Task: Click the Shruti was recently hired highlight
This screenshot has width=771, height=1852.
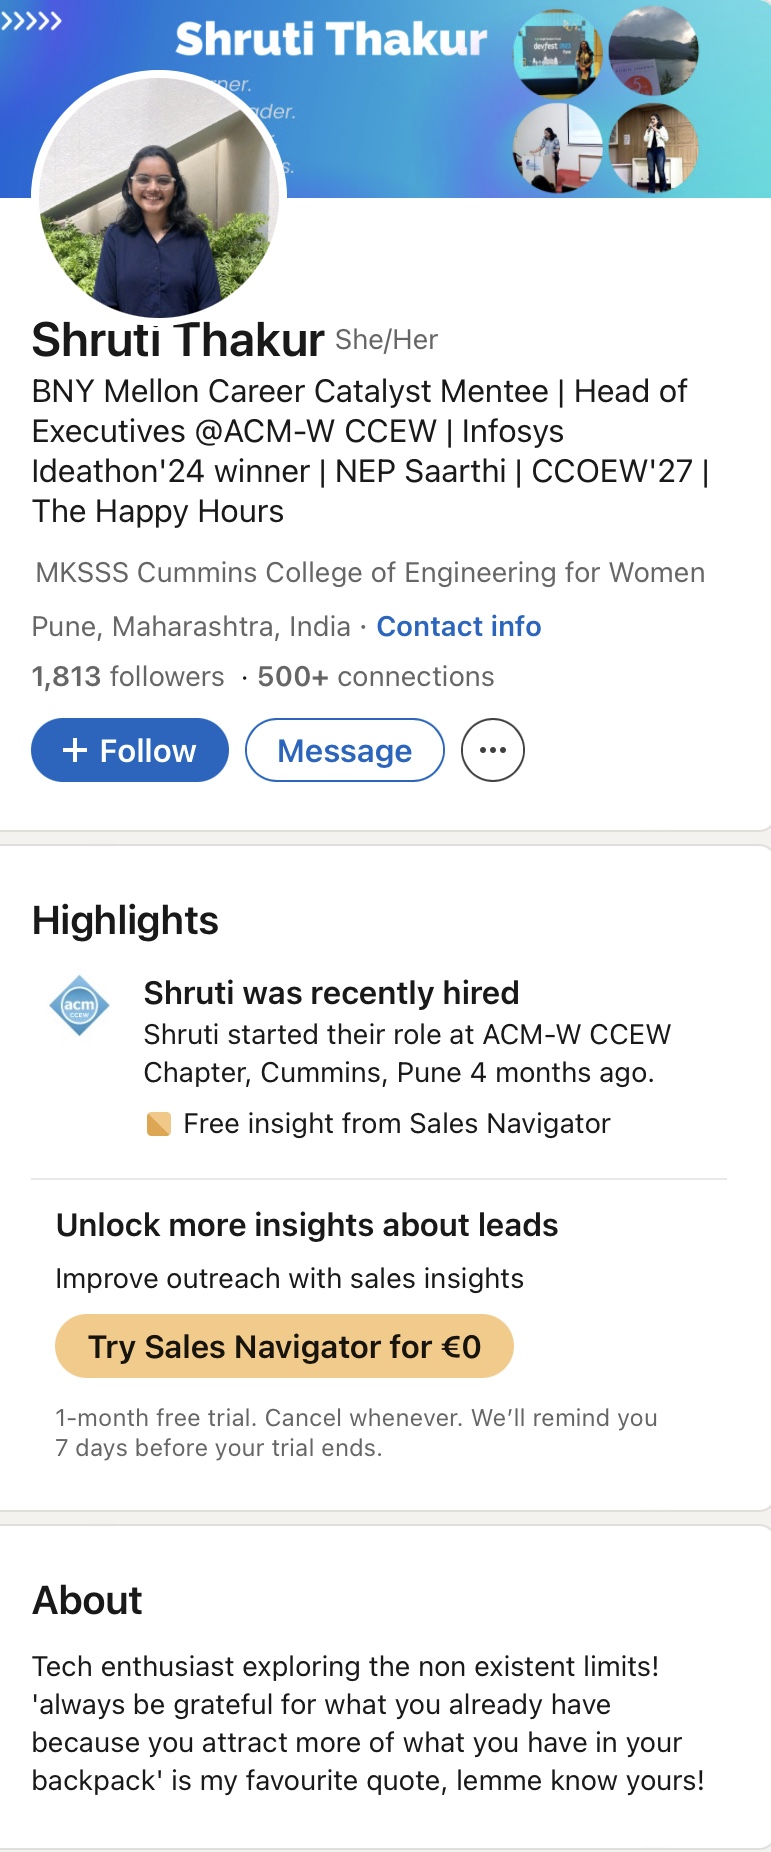Action: (x=331, y=993)
